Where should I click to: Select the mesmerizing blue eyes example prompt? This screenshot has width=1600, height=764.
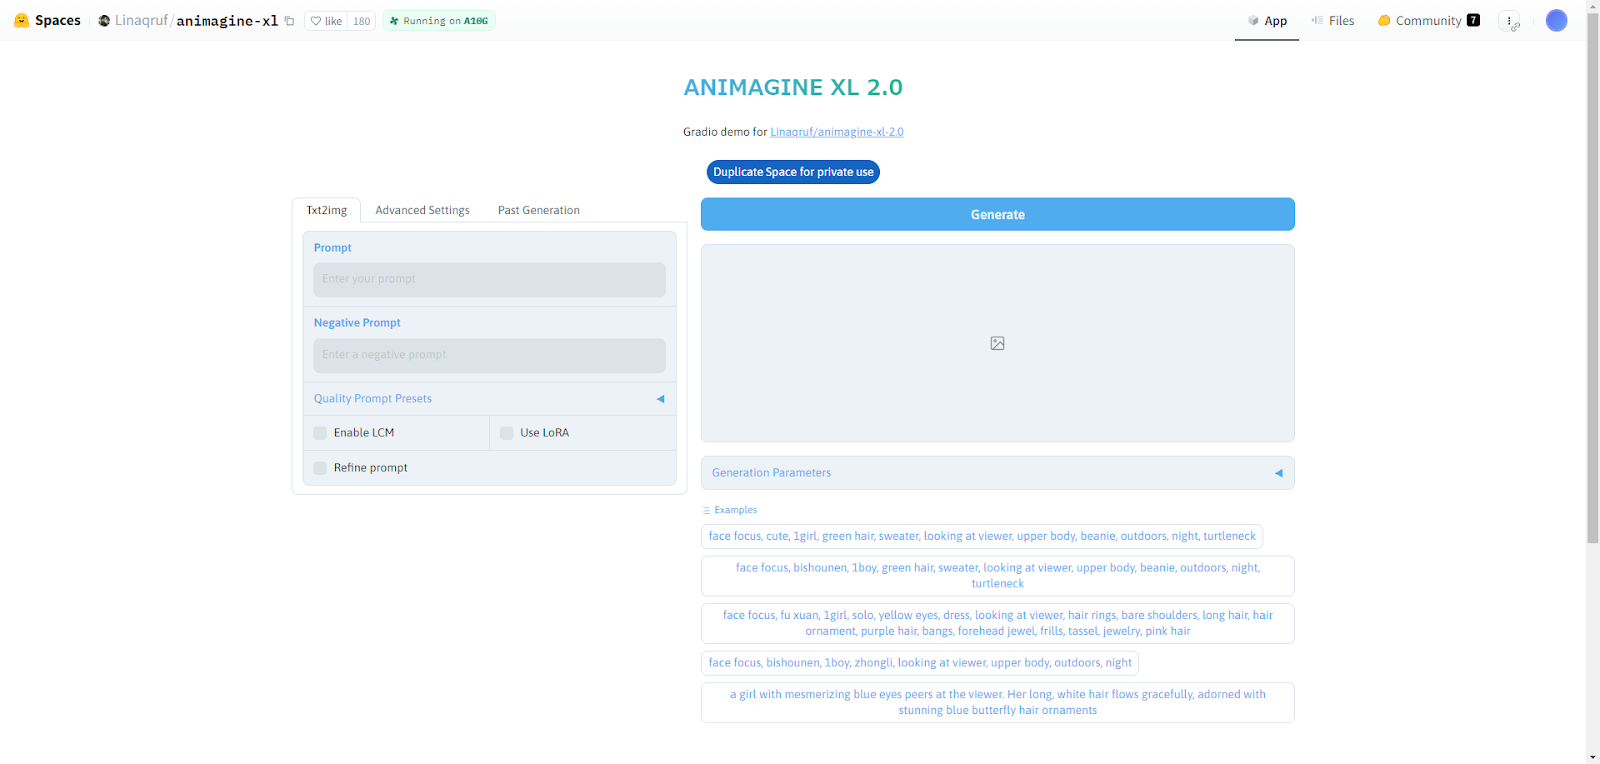pyautogui.click(x=997, y=702)
